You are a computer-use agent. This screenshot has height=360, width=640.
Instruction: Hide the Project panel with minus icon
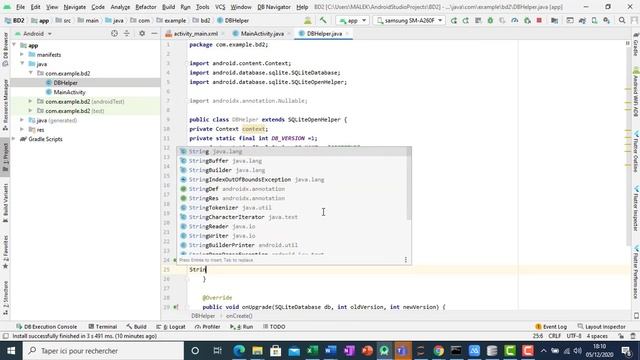click(154, 33)
